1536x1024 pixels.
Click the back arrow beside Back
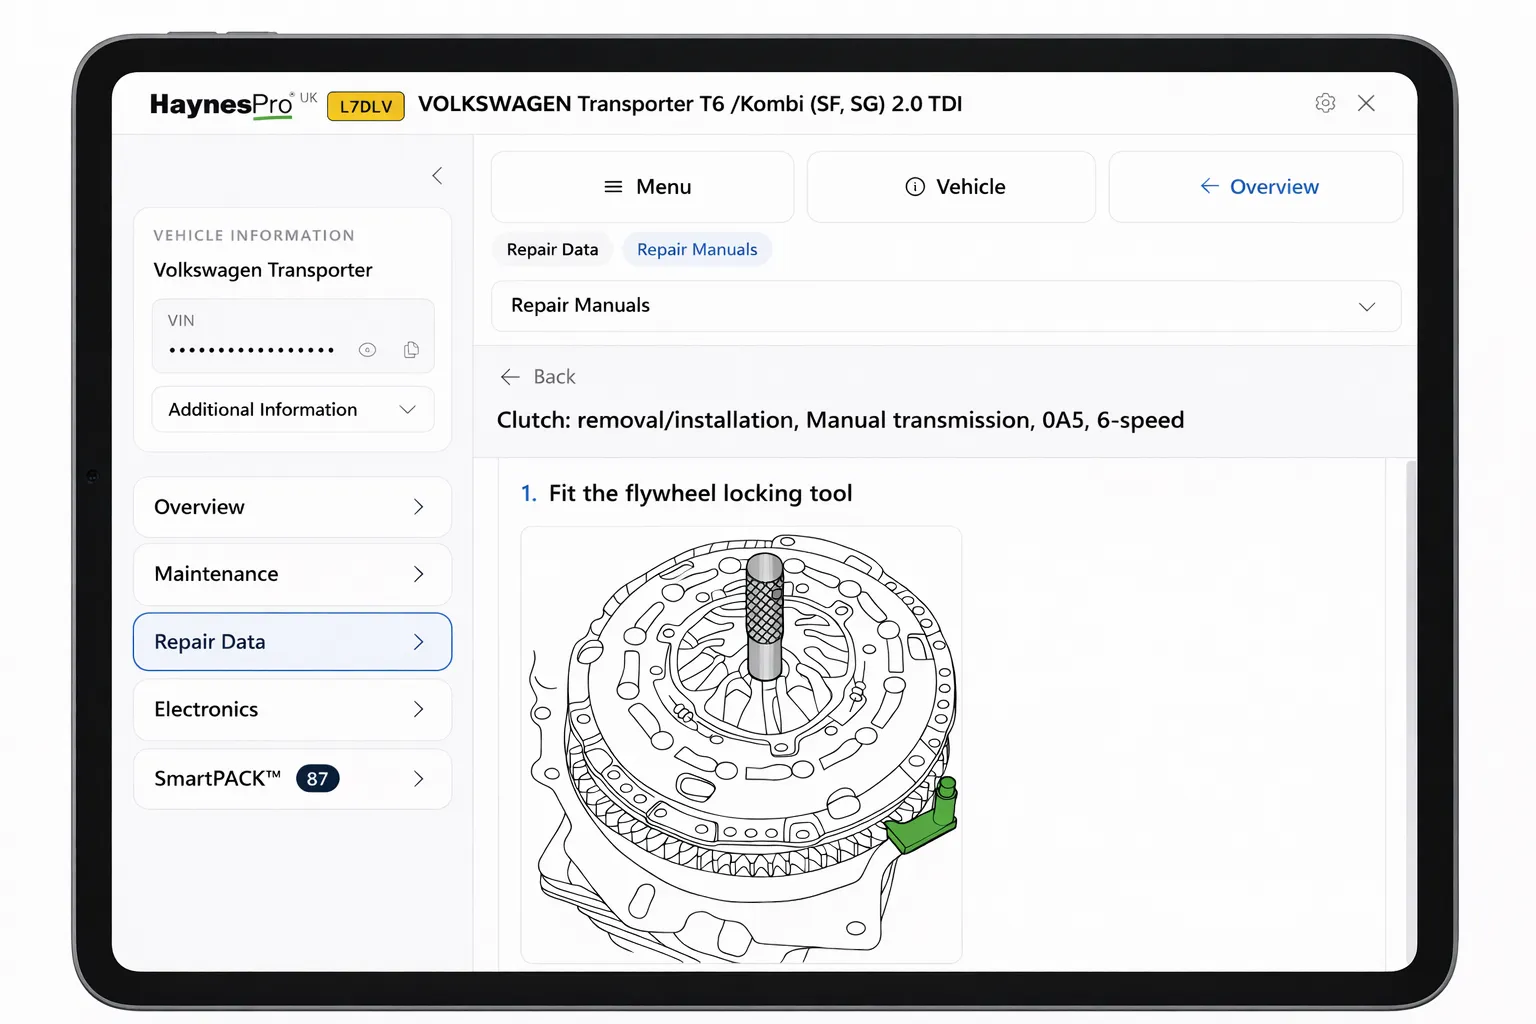click(511, 377)
